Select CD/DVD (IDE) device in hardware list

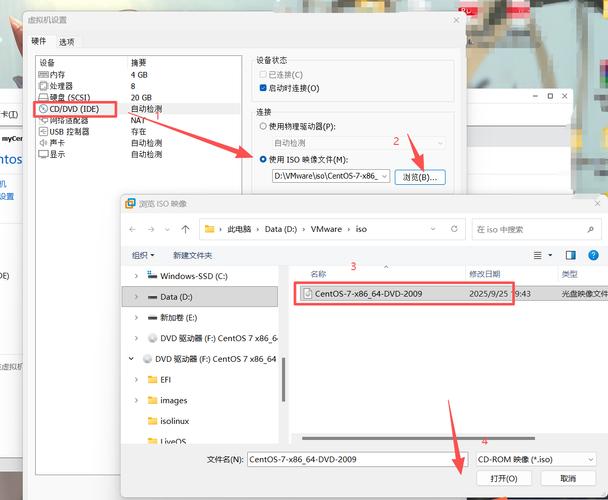76,108
